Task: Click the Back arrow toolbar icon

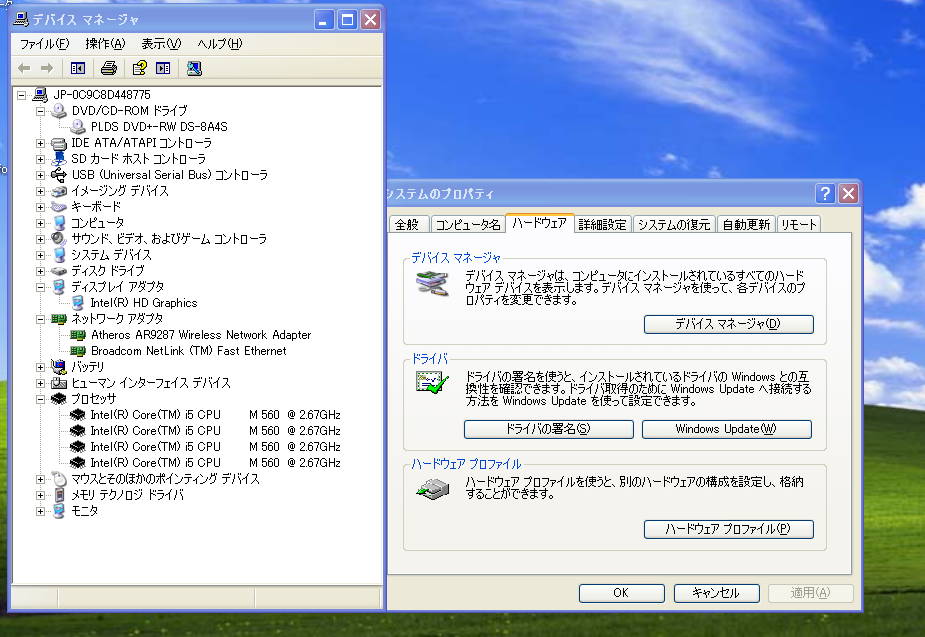Action: [24, 68]
